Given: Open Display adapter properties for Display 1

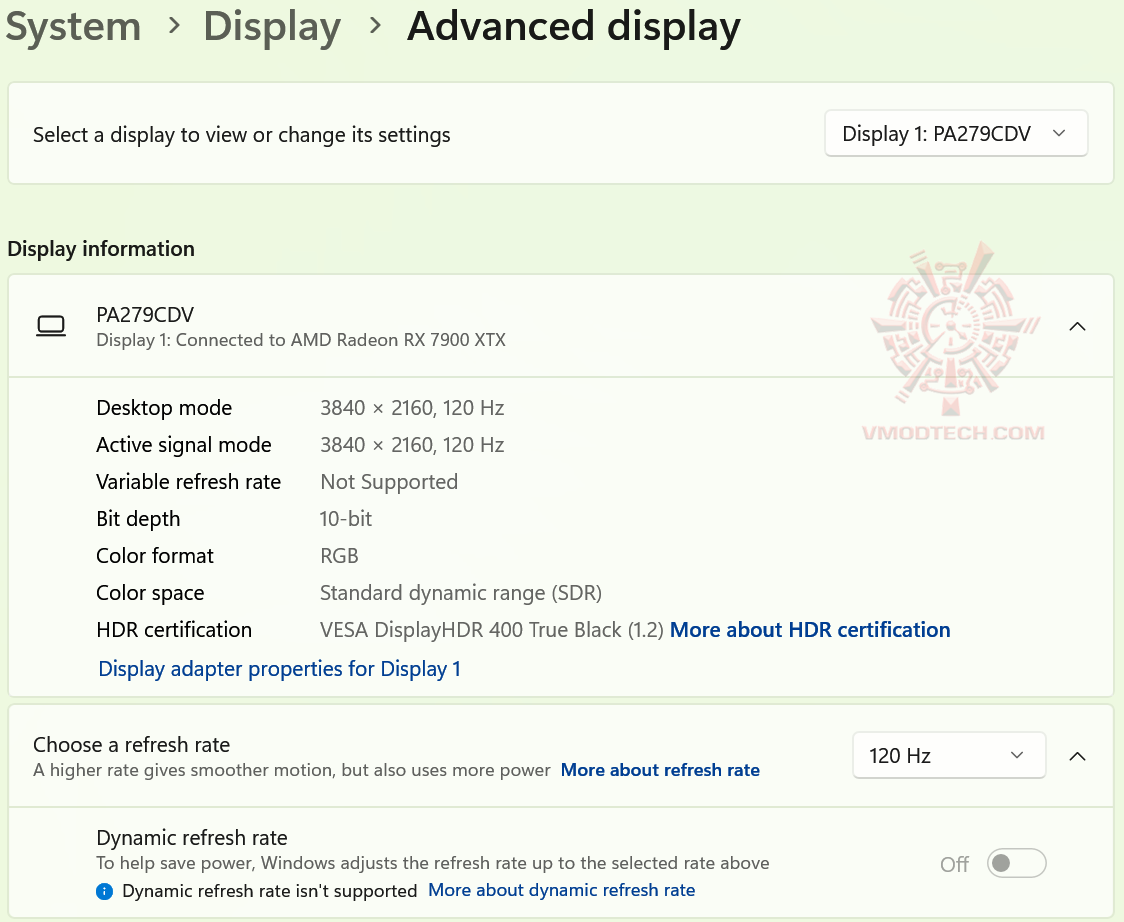Looking at the screenshot, I should [279, 668].
